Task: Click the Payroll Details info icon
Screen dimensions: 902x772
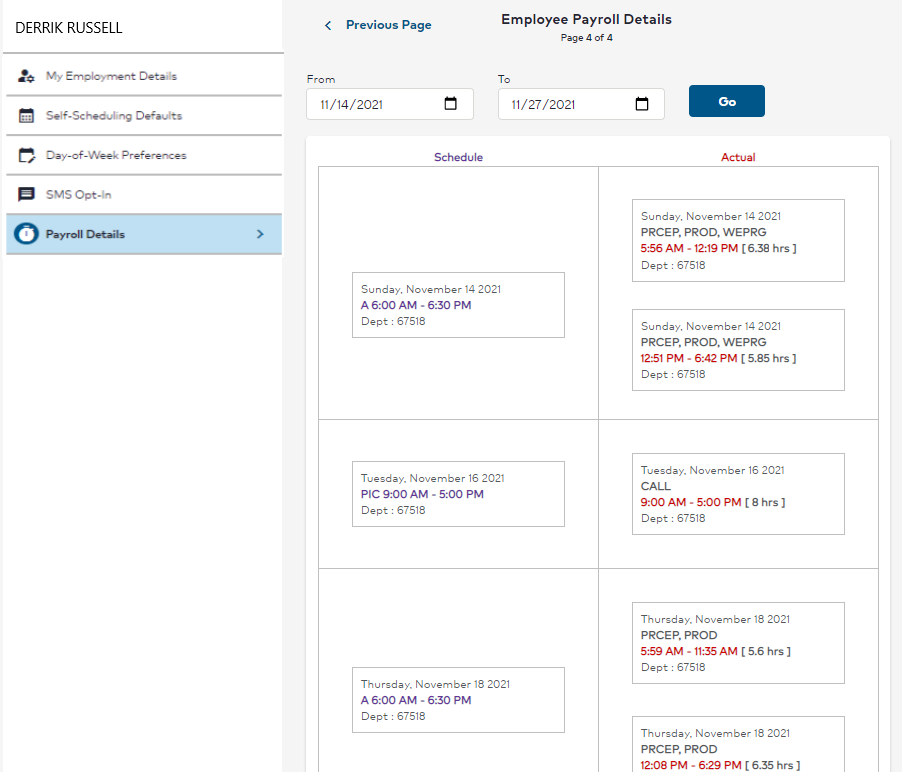Action: click(x=24, y=233)
